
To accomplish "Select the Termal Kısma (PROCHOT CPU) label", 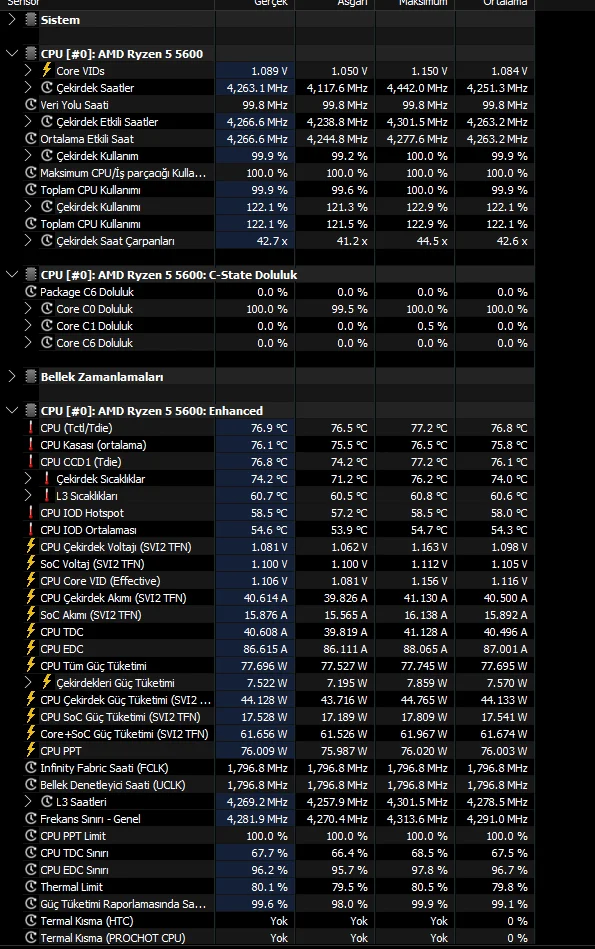I will [113, 938].
